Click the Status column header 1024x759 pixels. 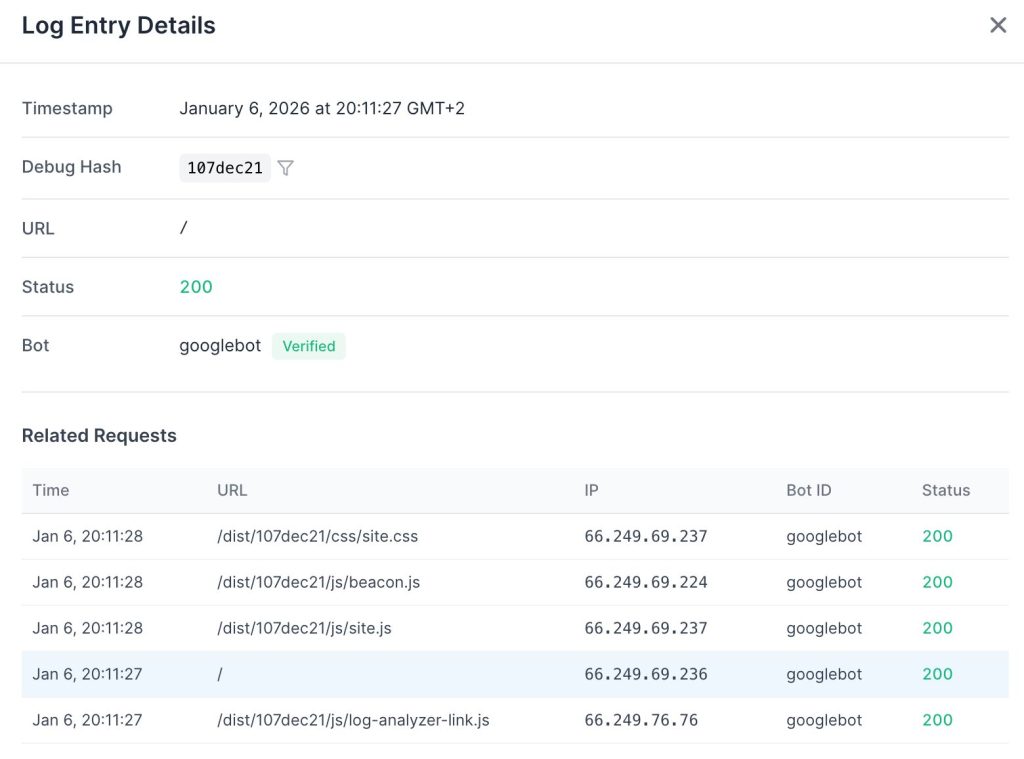pos(945,490)
